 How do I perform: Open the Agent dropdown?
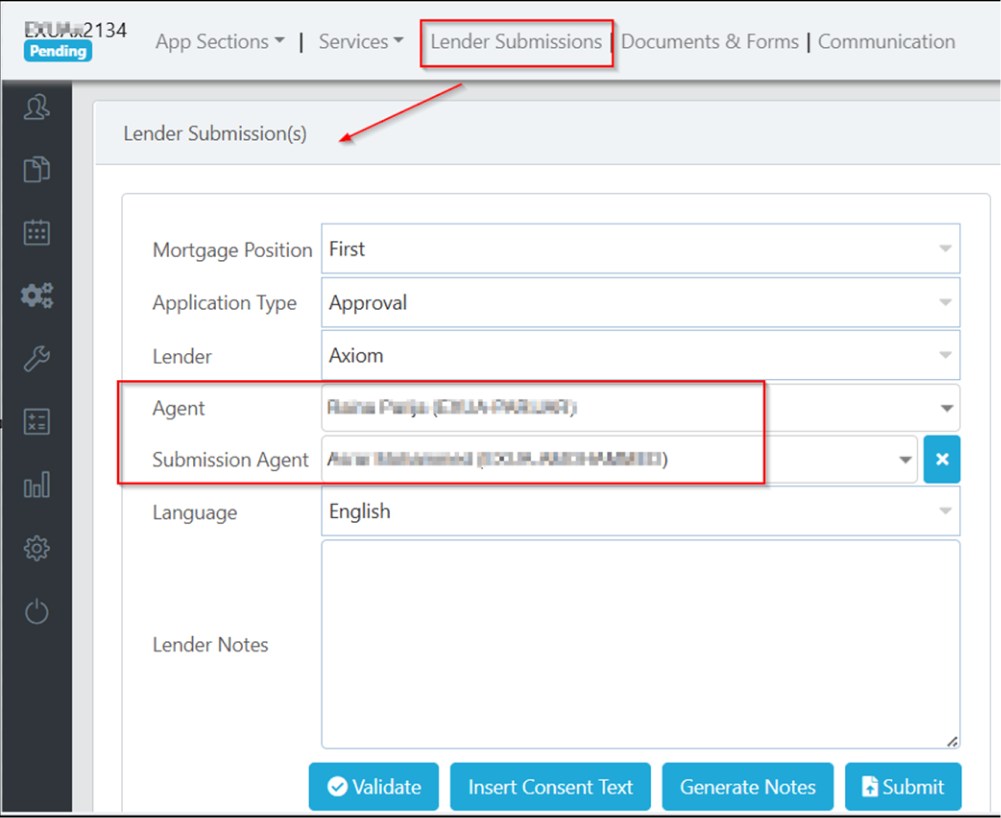(640, 408)
